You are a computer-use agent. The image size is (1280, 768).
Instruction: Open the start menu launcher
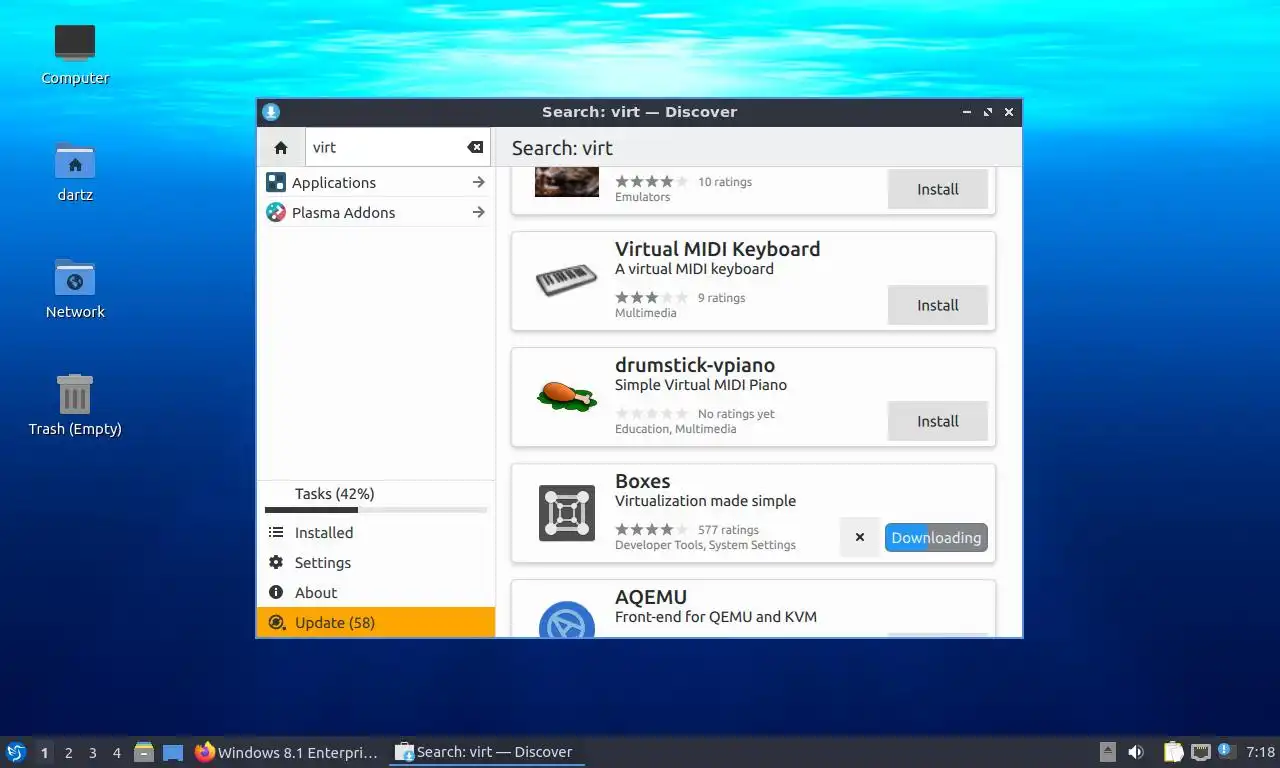click(16, 752)
